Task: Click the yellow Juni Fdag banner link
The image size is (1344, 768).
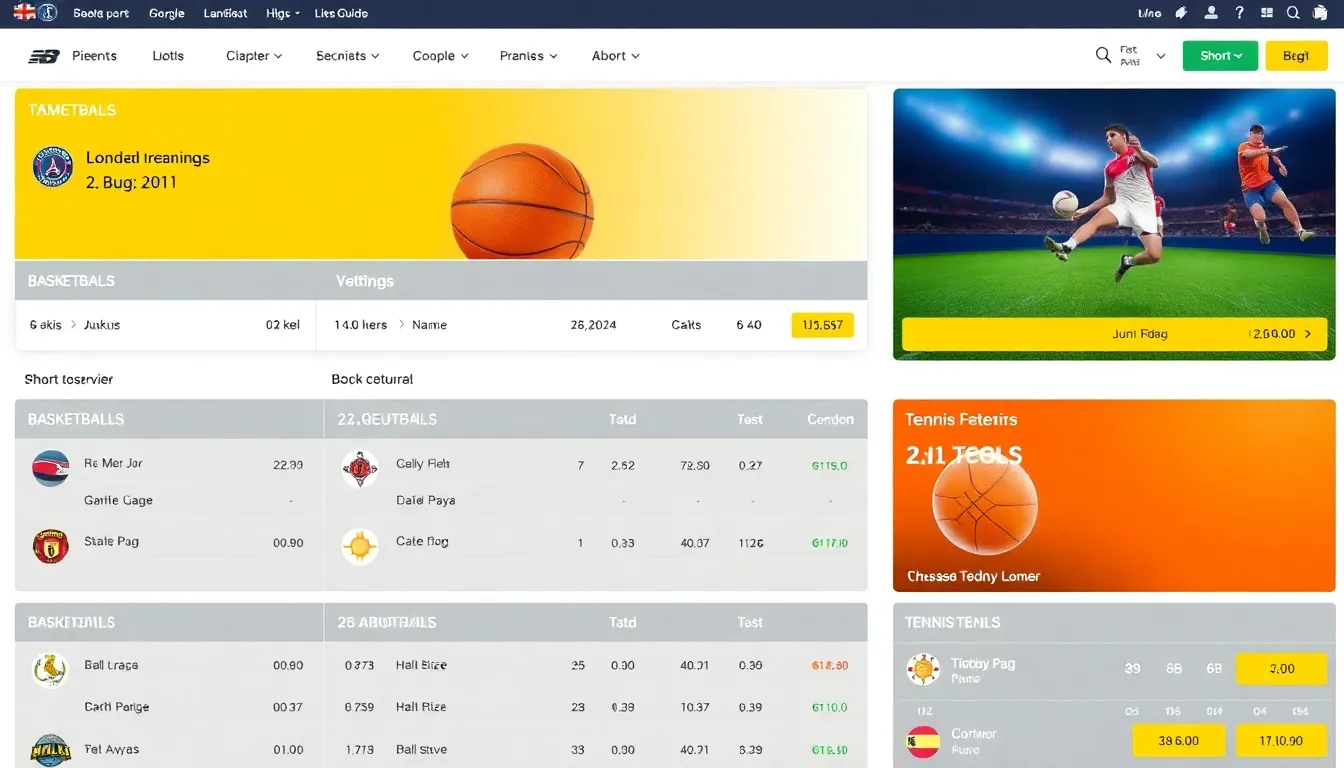Action: (x=1113, y=334)
